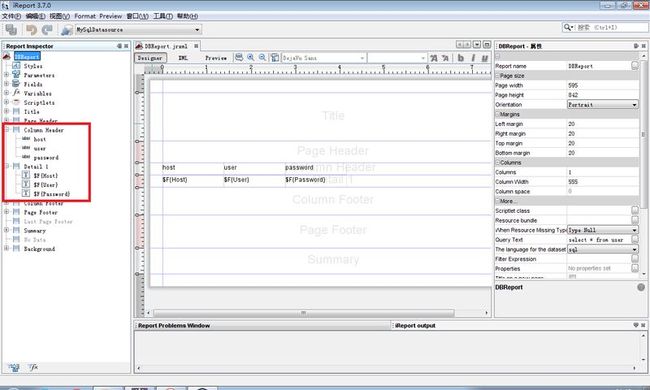The height and width of the screenshot is (390, 650).
Task: Click host static text on canvas
Action: tap(169, 167)
